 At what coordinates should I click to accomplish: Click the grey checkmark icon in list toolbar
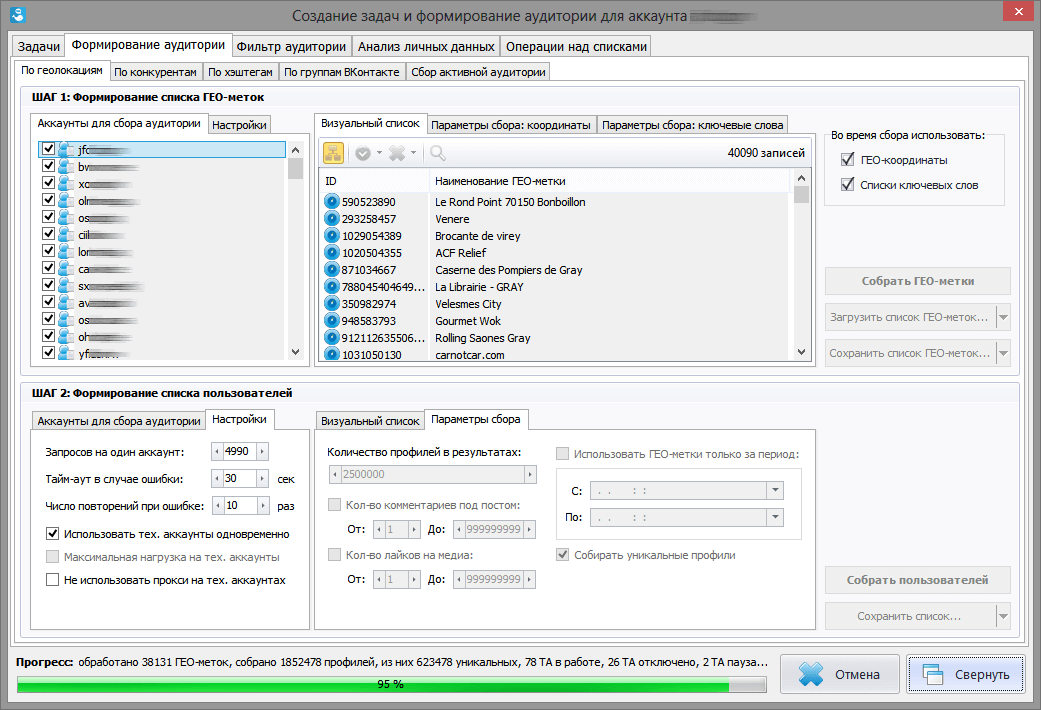(362, 153)
